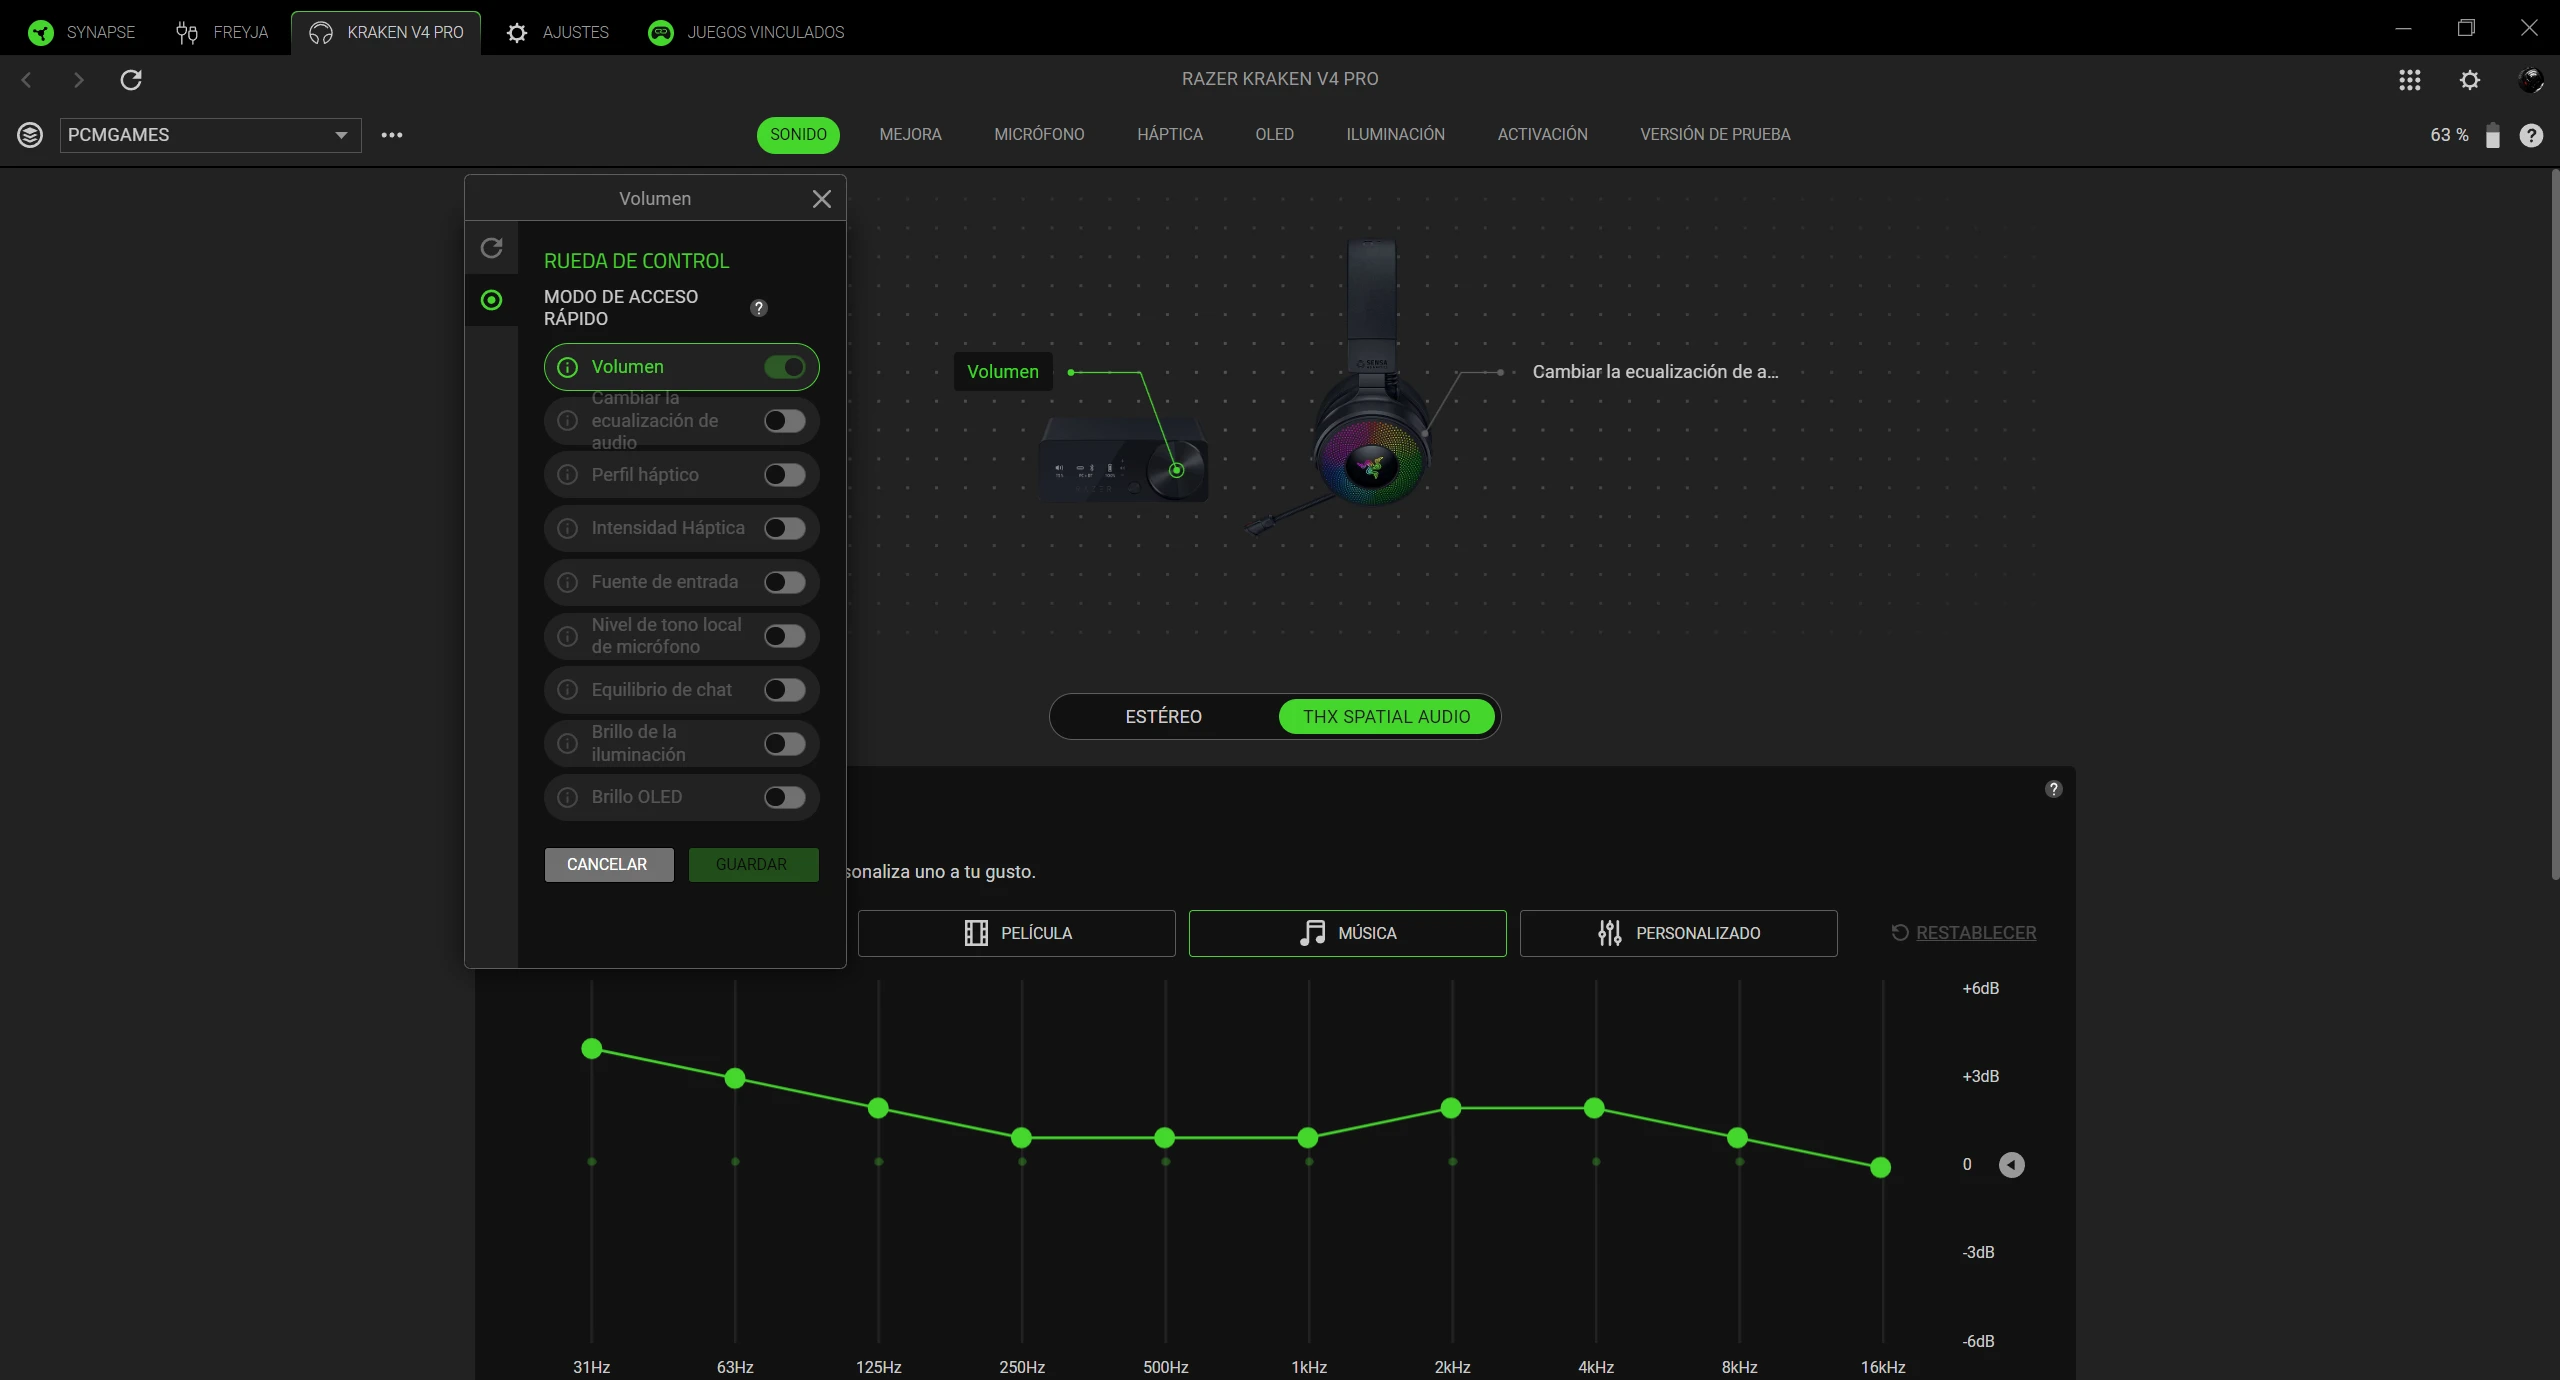Select THX SPATIAL AUDIO mode
Image resolution: width=2560 pixels, height=1380 pixels.
pos(1386,717)
